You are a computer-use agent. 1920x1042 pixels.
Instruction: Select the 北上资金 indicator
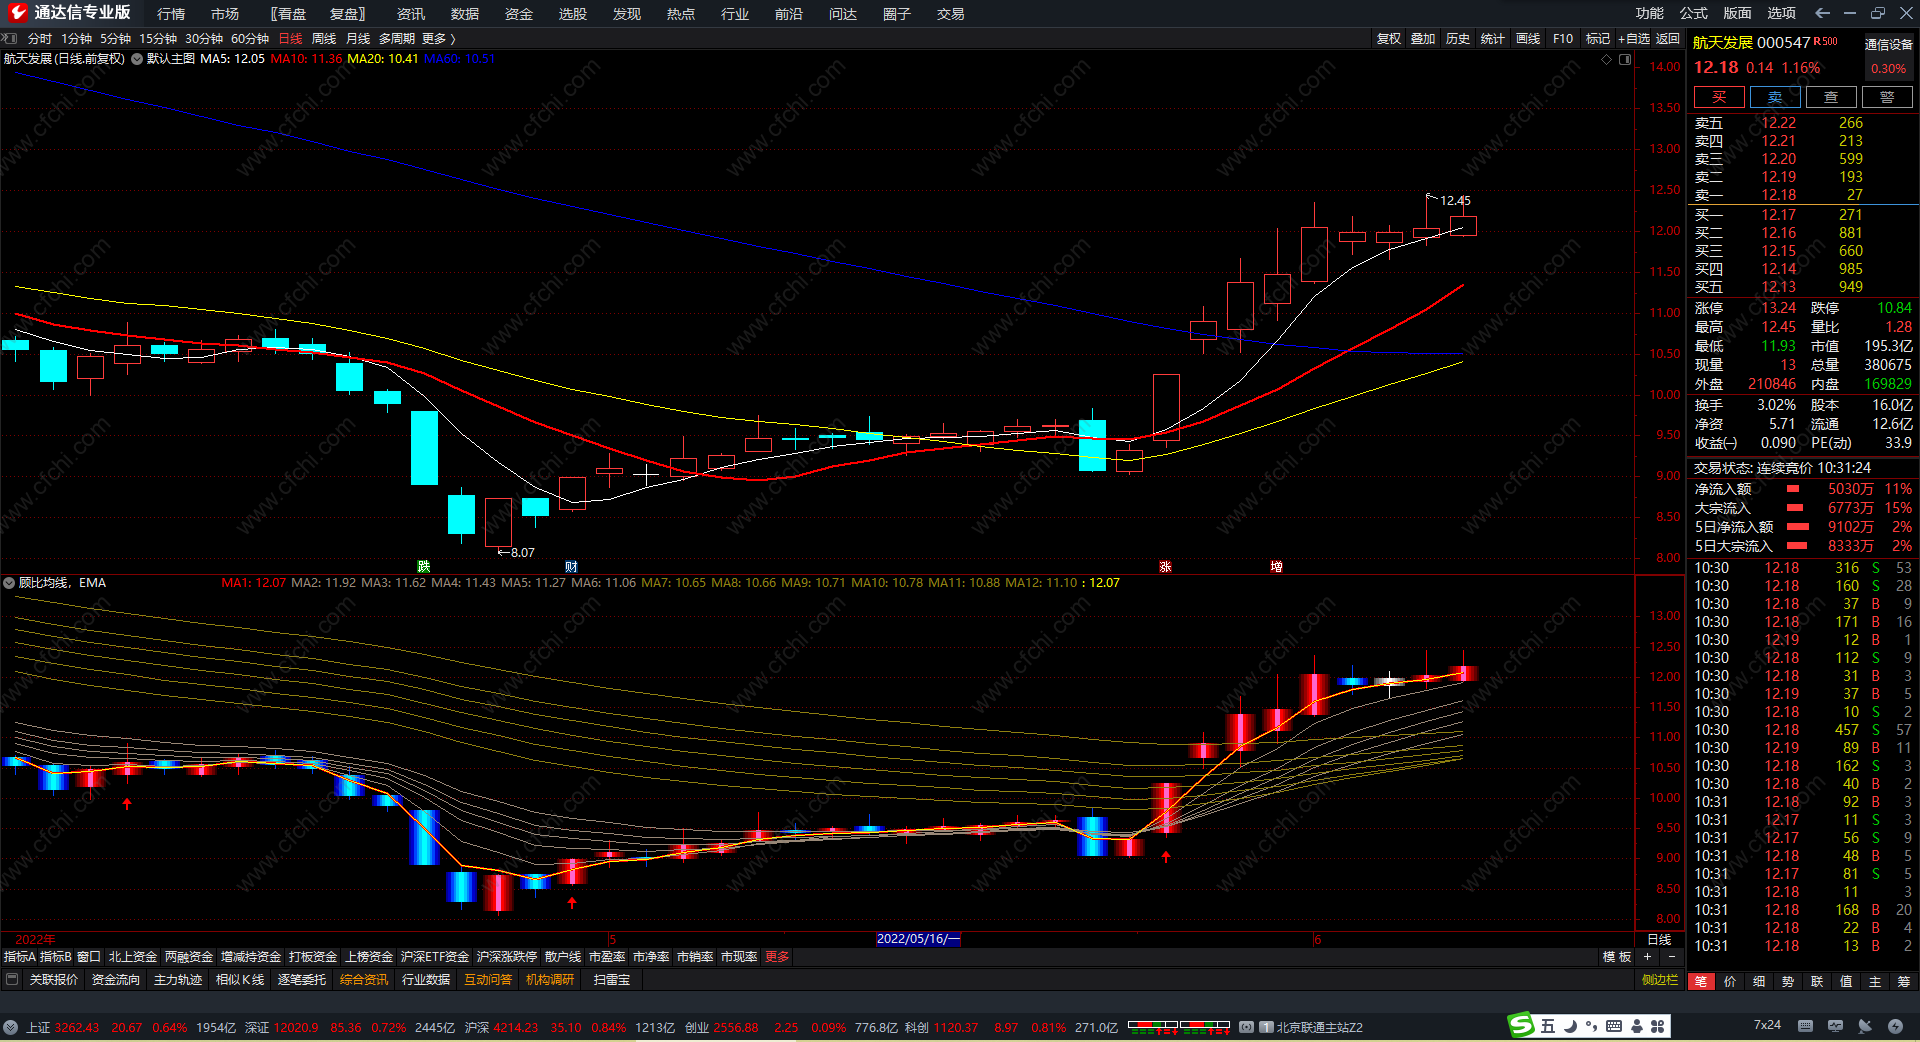coord(133,957)
